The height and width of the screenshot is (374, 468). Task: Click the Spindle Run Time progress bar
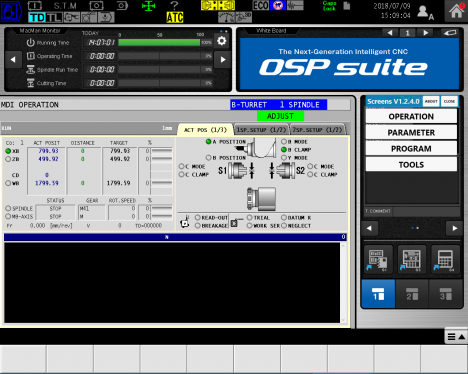[x=159, y=69]
